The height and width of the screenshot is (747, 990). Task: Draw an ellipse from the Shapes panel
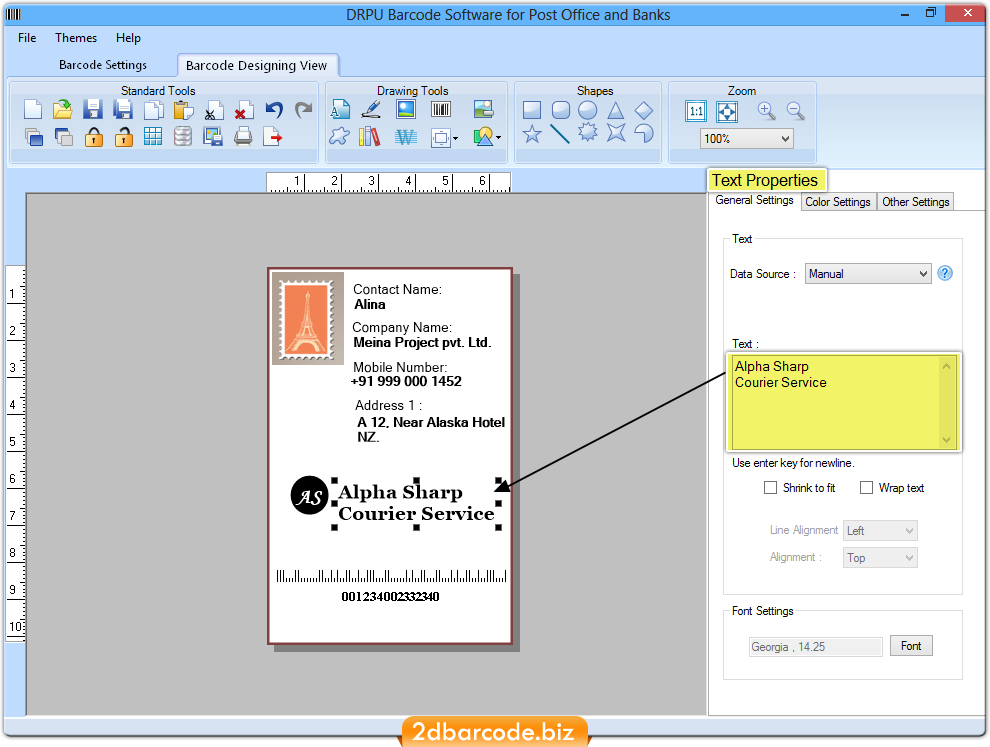point(587,111)
